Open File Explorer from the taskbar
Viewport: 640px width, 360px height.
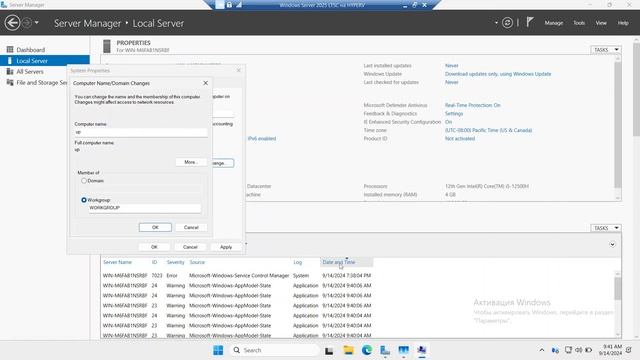(348, 350)
